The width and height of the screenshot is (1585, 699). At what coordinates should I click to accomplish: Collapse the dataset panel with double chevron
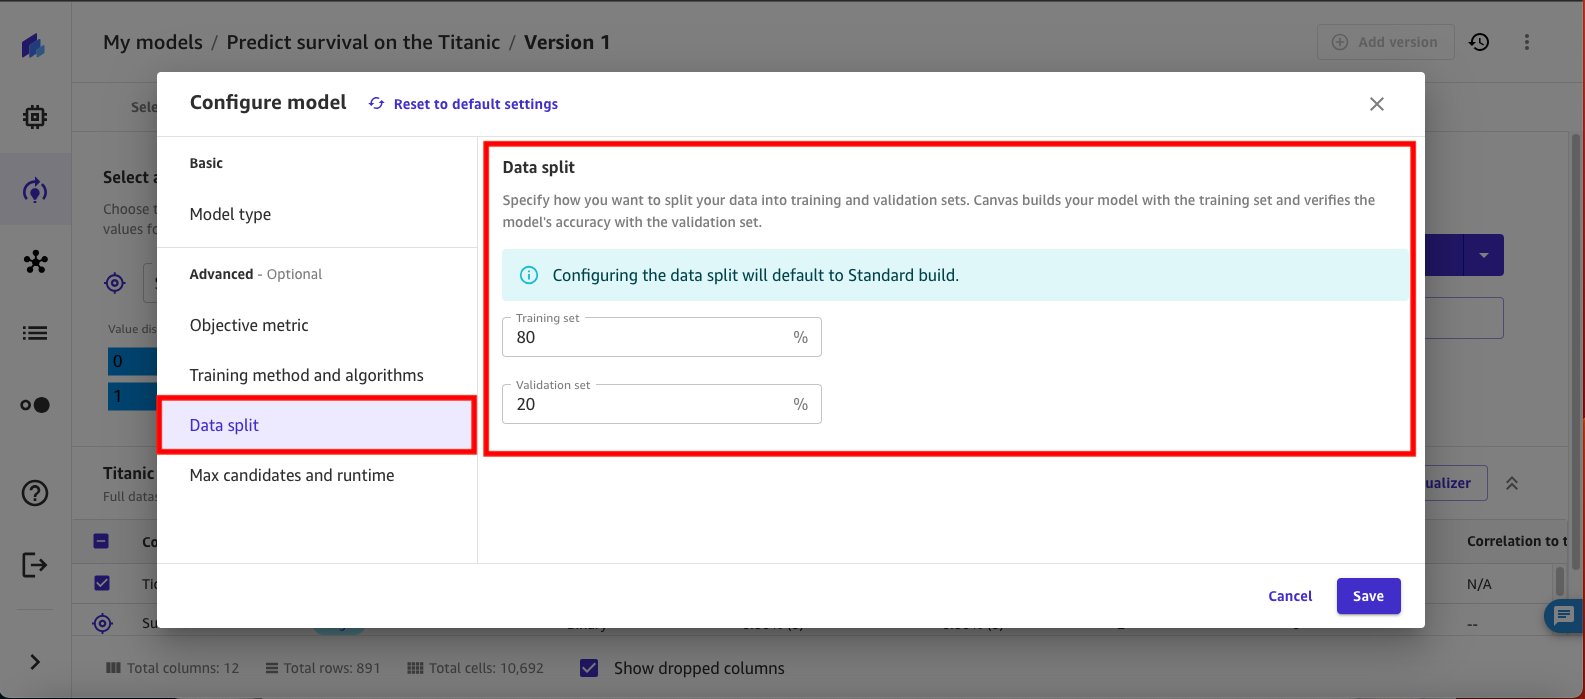1512,483
